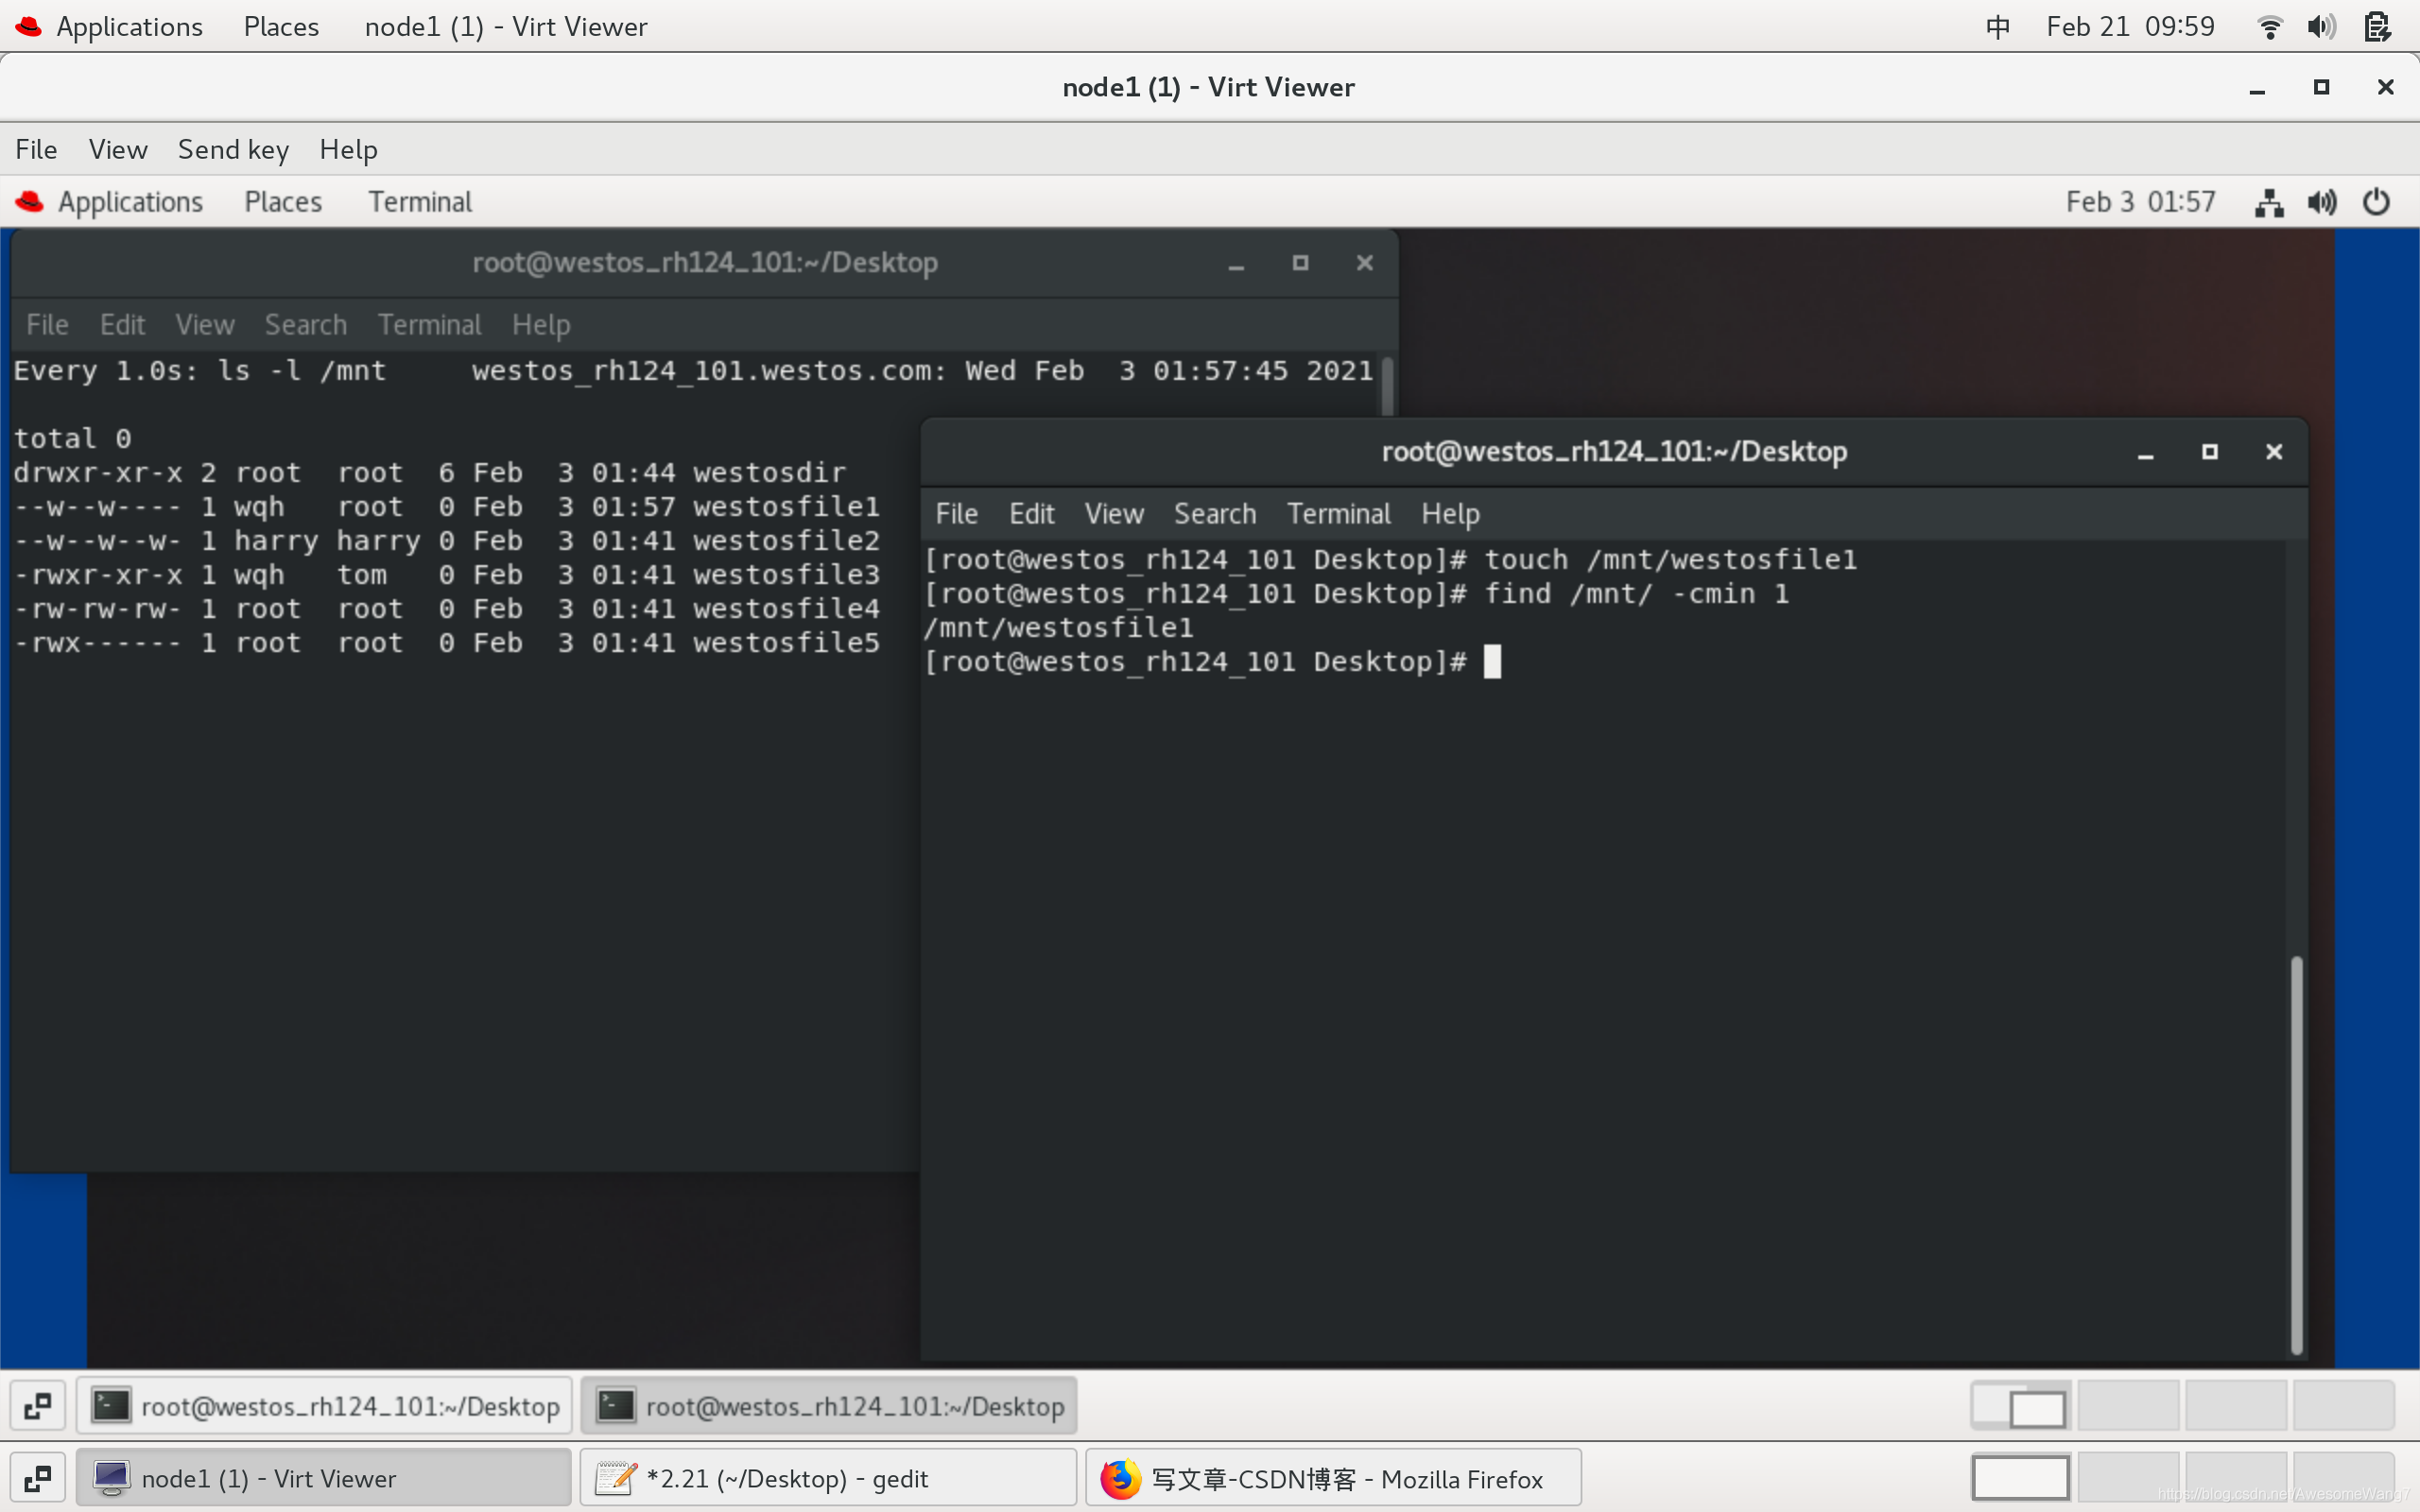Viewport: 2420px width, 1512px height.
Task: Switch to Firefox CSDN taskbar entry
Action: (x=1334, y=1478)
